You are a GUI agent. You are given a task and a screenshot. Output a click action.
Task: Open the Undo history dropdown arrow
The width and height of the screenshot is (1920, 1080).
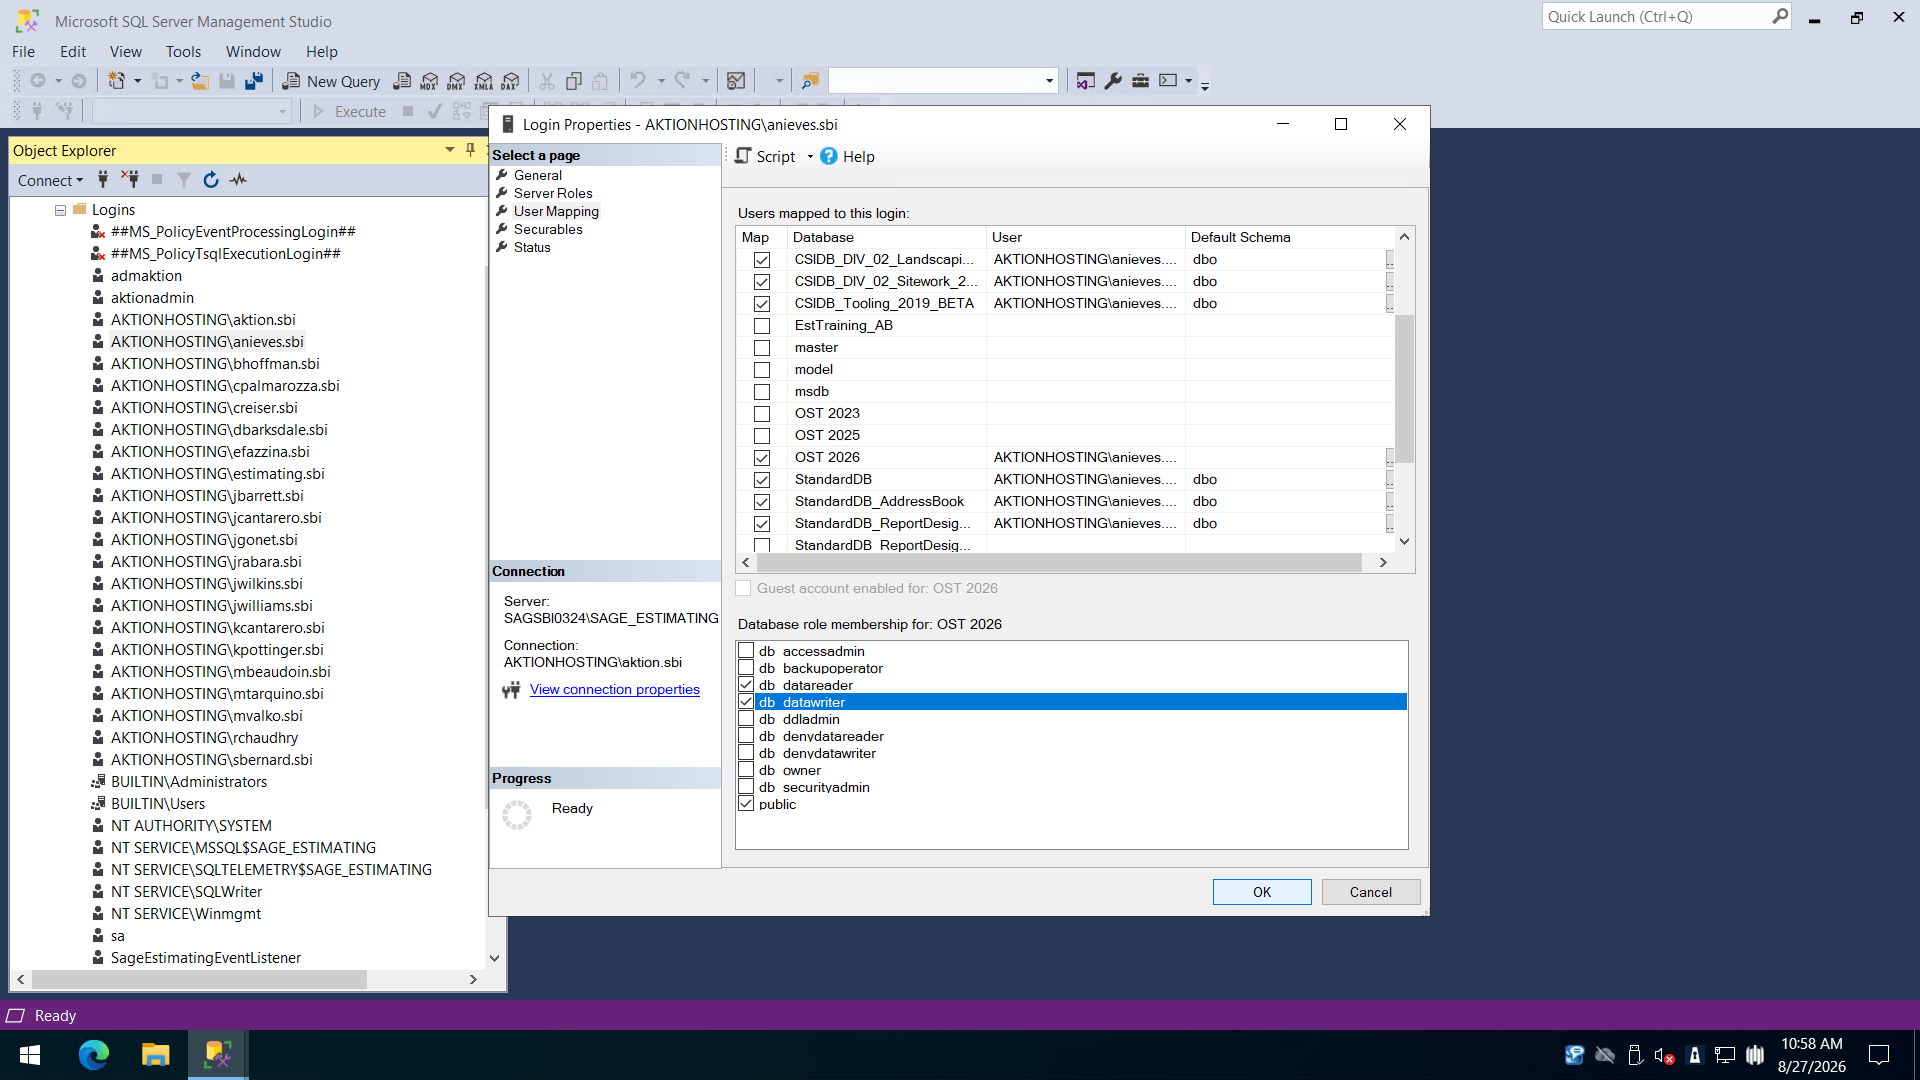click(661, 81)
